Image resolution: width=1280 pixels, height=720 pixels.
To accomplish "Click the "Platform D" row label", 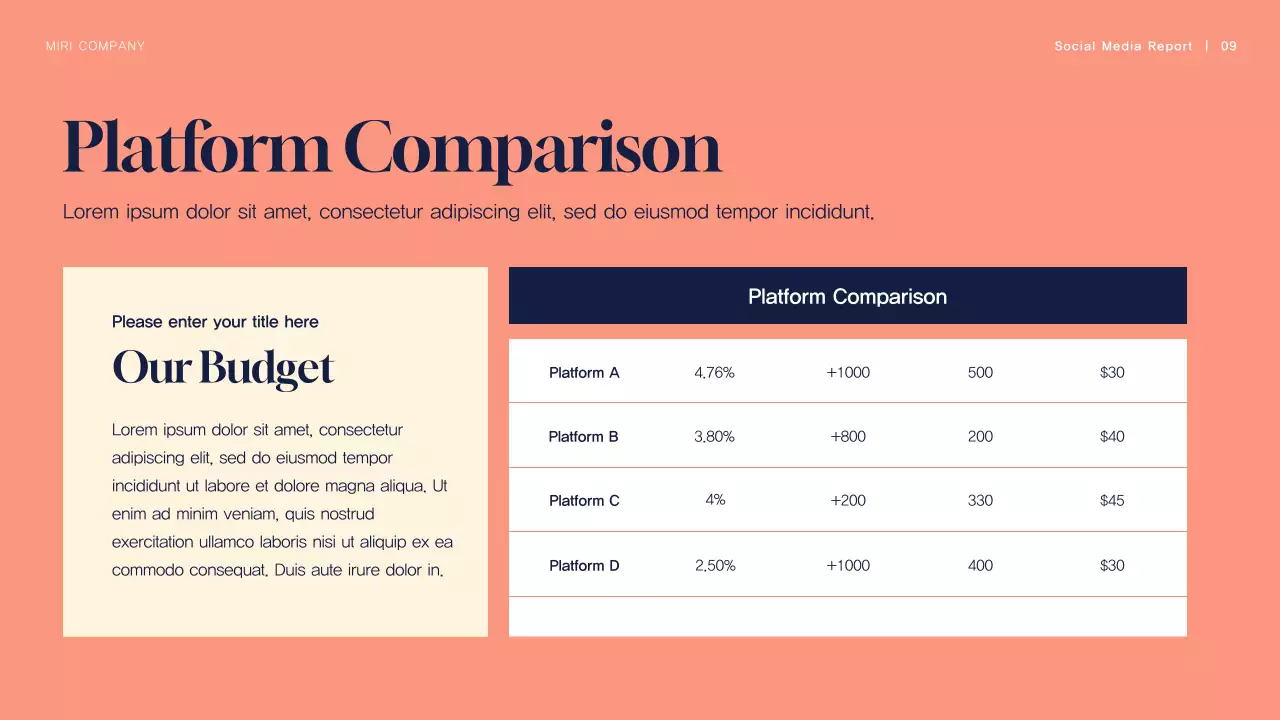I will 584,566.
